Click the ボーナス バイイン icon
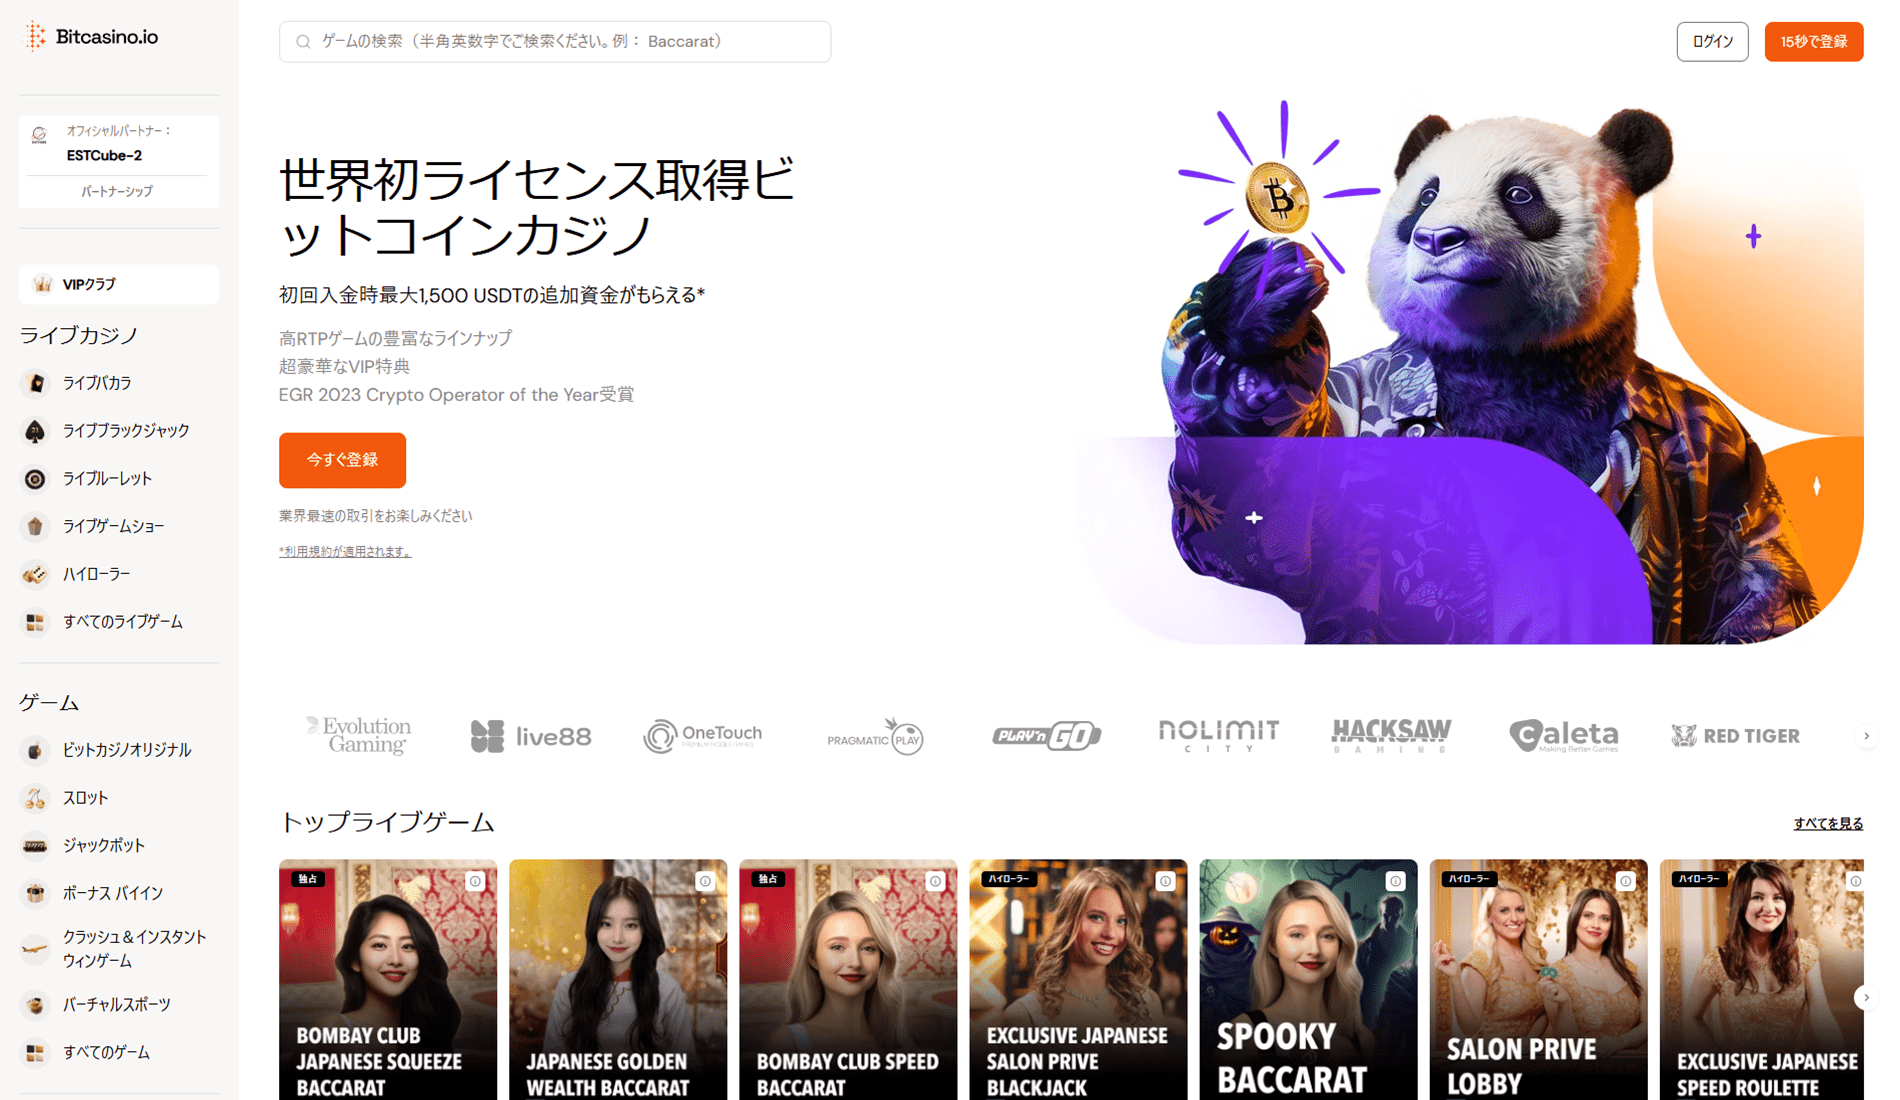This screenshot has height=1100, width=1900. (35, 893)
